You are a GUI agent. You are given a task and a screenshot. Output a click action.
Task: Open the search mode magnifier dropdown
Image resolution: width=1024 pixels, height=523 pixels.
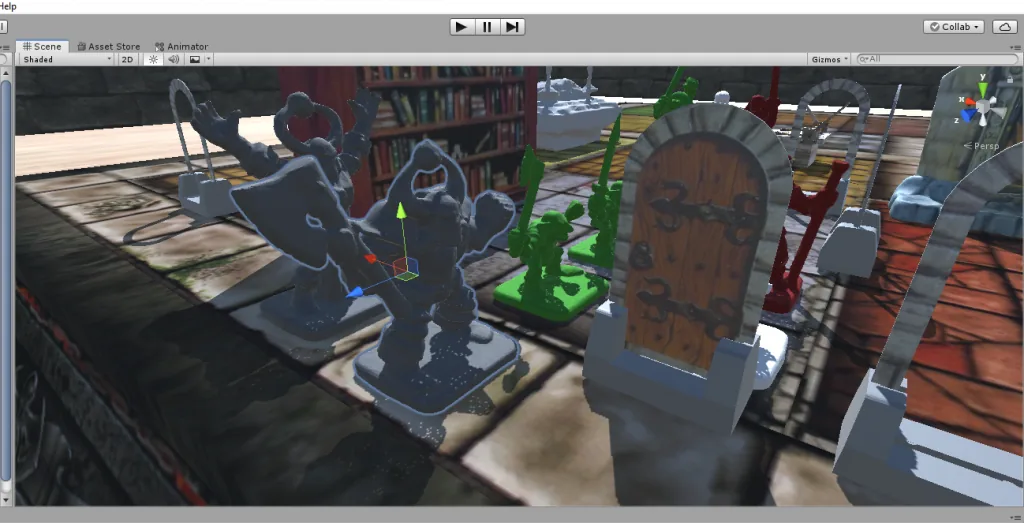[x=863, y=59]
